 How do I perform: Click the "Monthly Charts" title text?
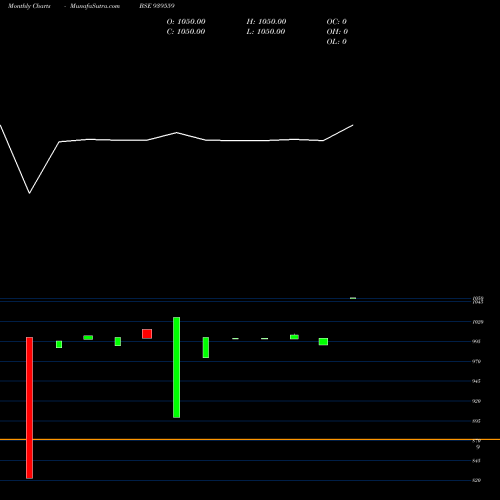29,6
